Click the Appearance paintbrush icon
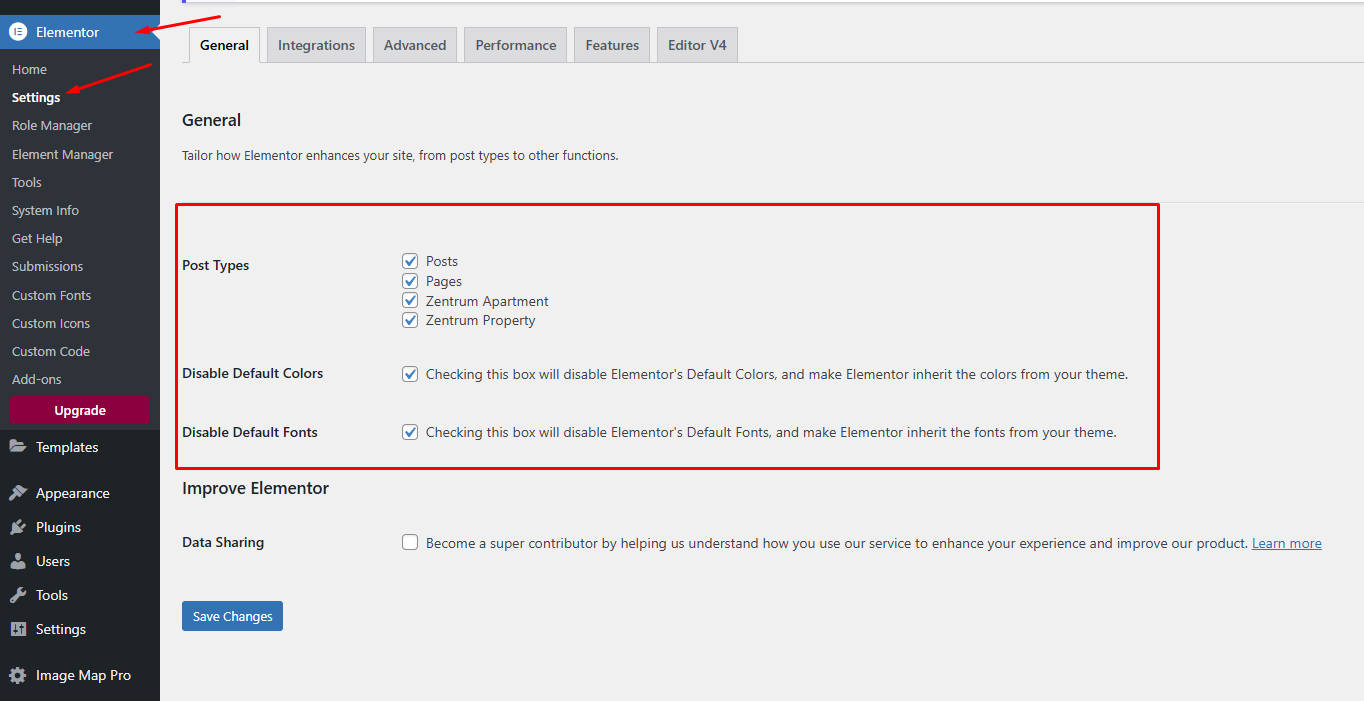The width and height of the screenshot is (1364, 701). click(18, 493)
